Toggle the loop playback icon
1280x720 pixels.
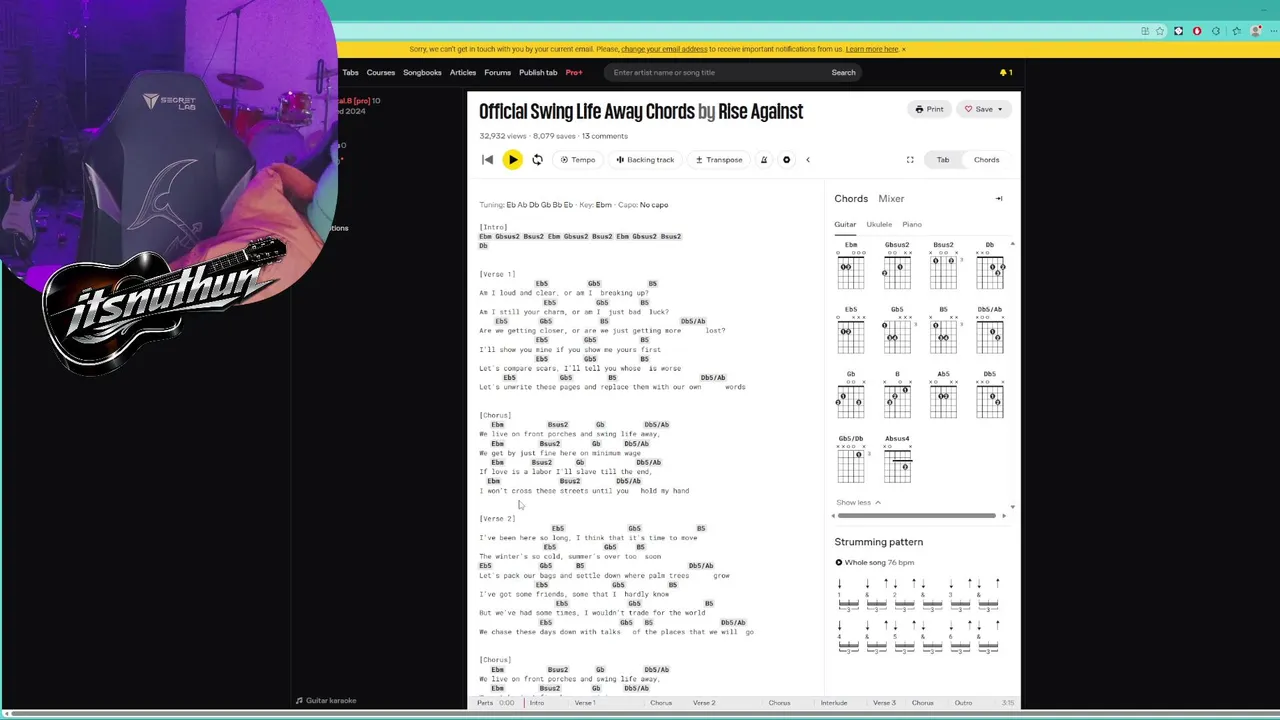pyautogui.click(x=537, y=160)
